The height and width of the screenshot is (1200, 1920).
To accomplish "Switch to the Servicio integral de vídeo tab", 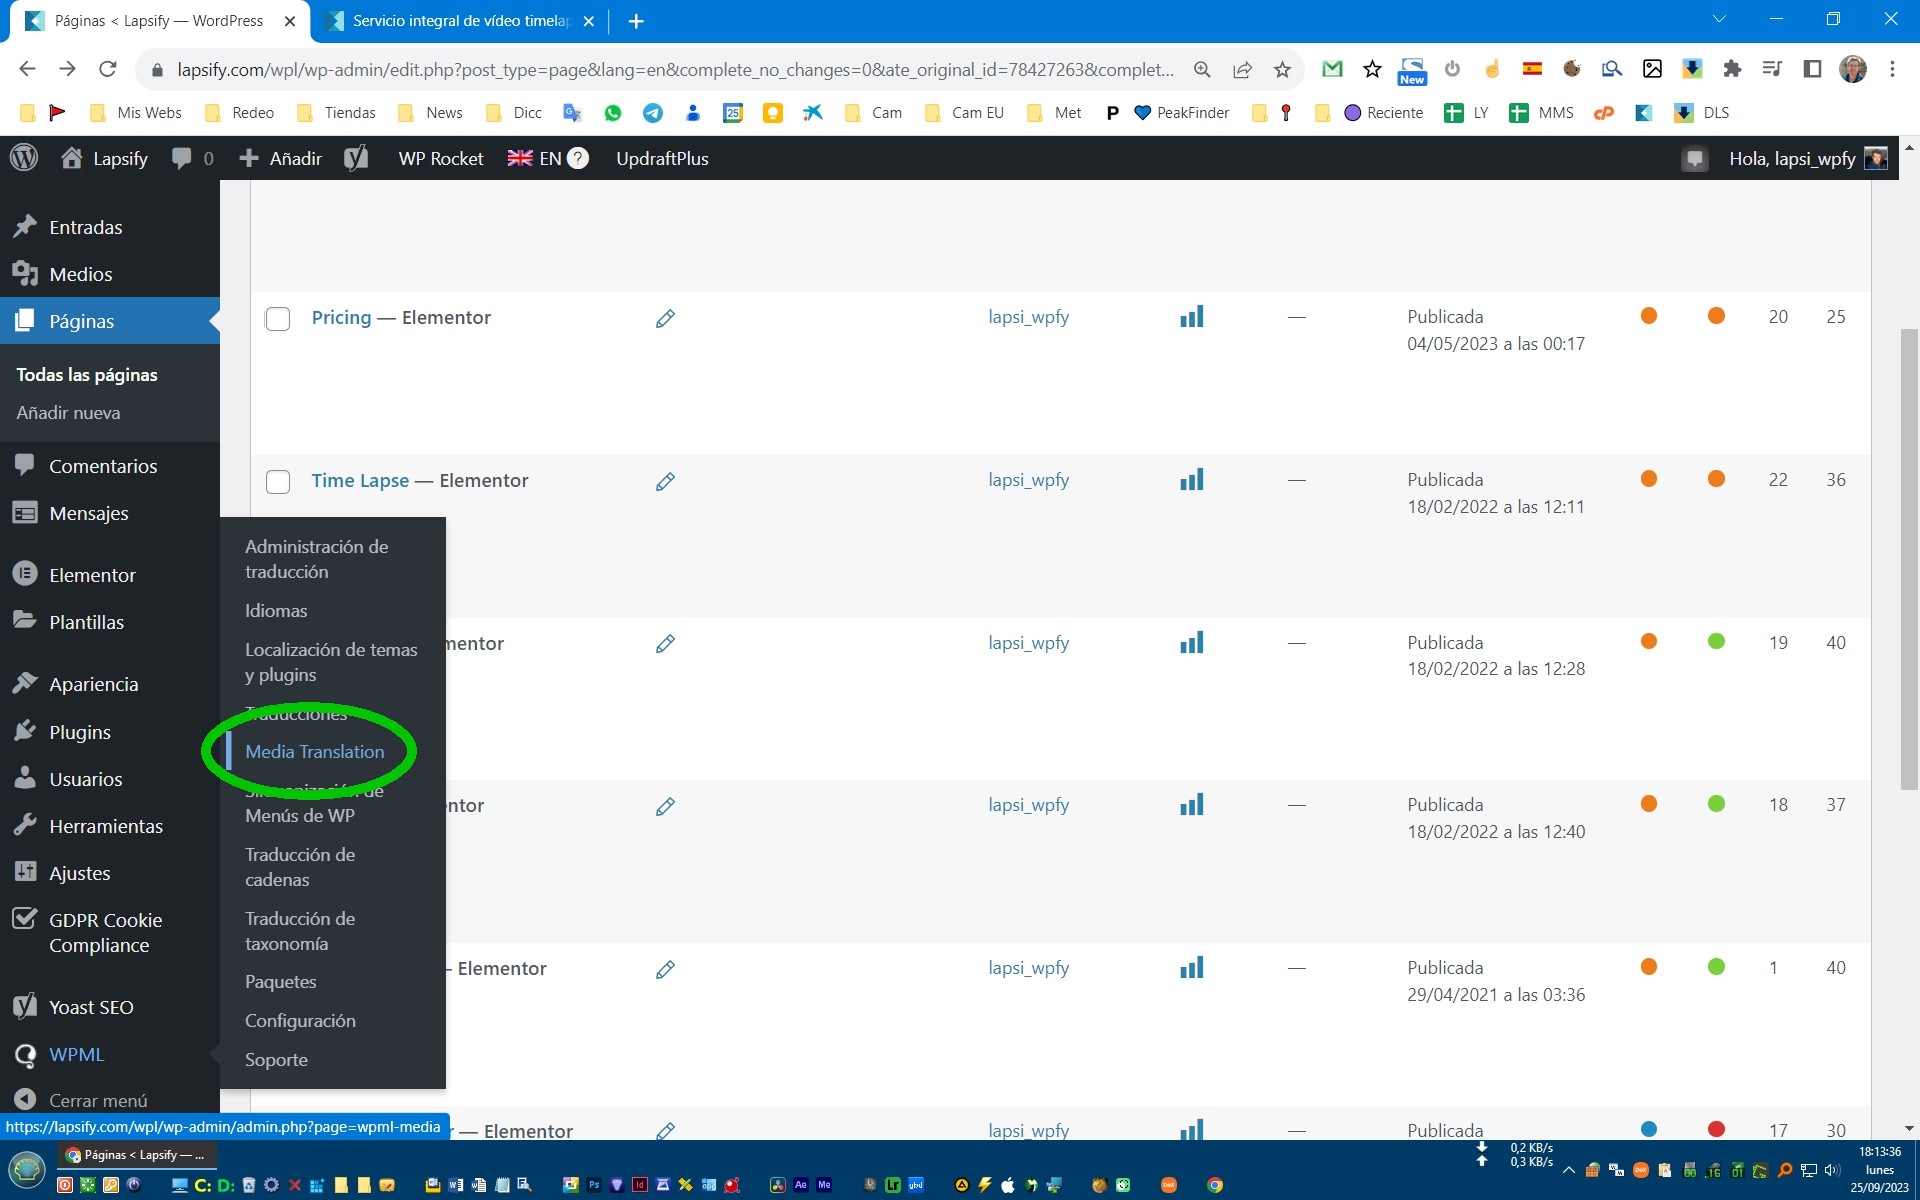I will click(462, 21).
